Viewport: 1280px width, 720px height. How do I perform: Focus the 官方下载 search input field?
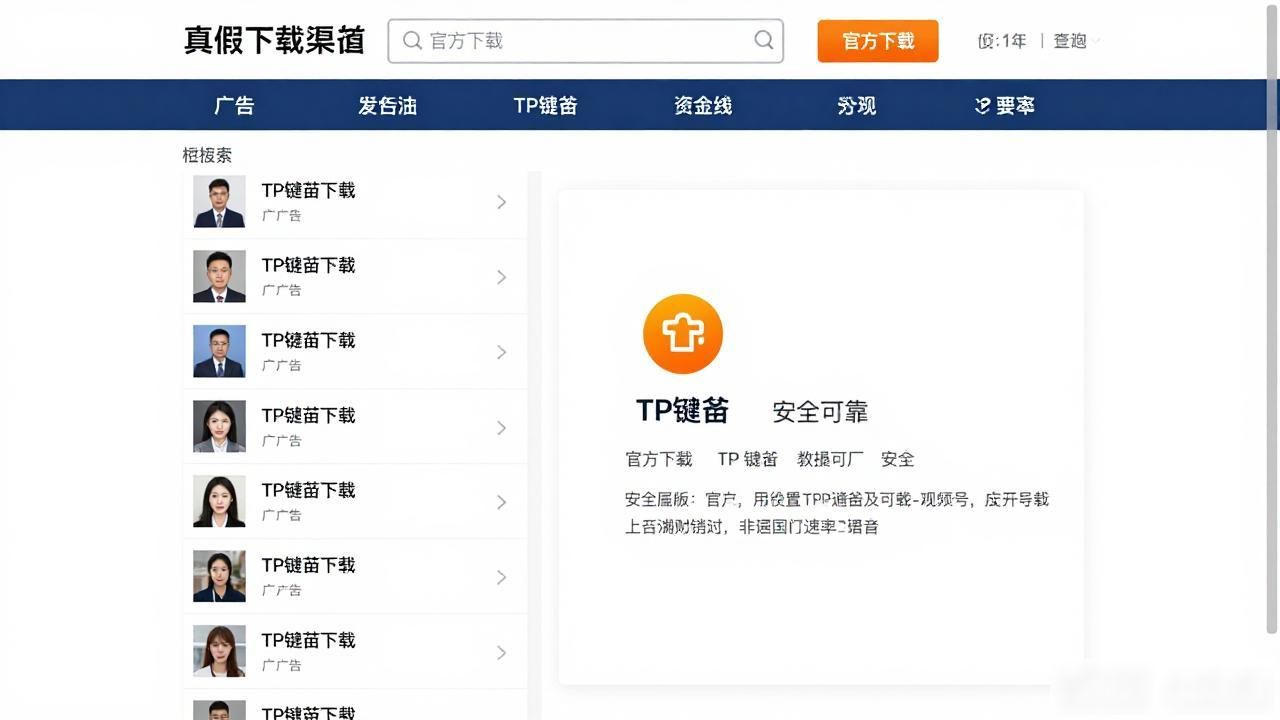pyautogui.click(x=585, y=41)
